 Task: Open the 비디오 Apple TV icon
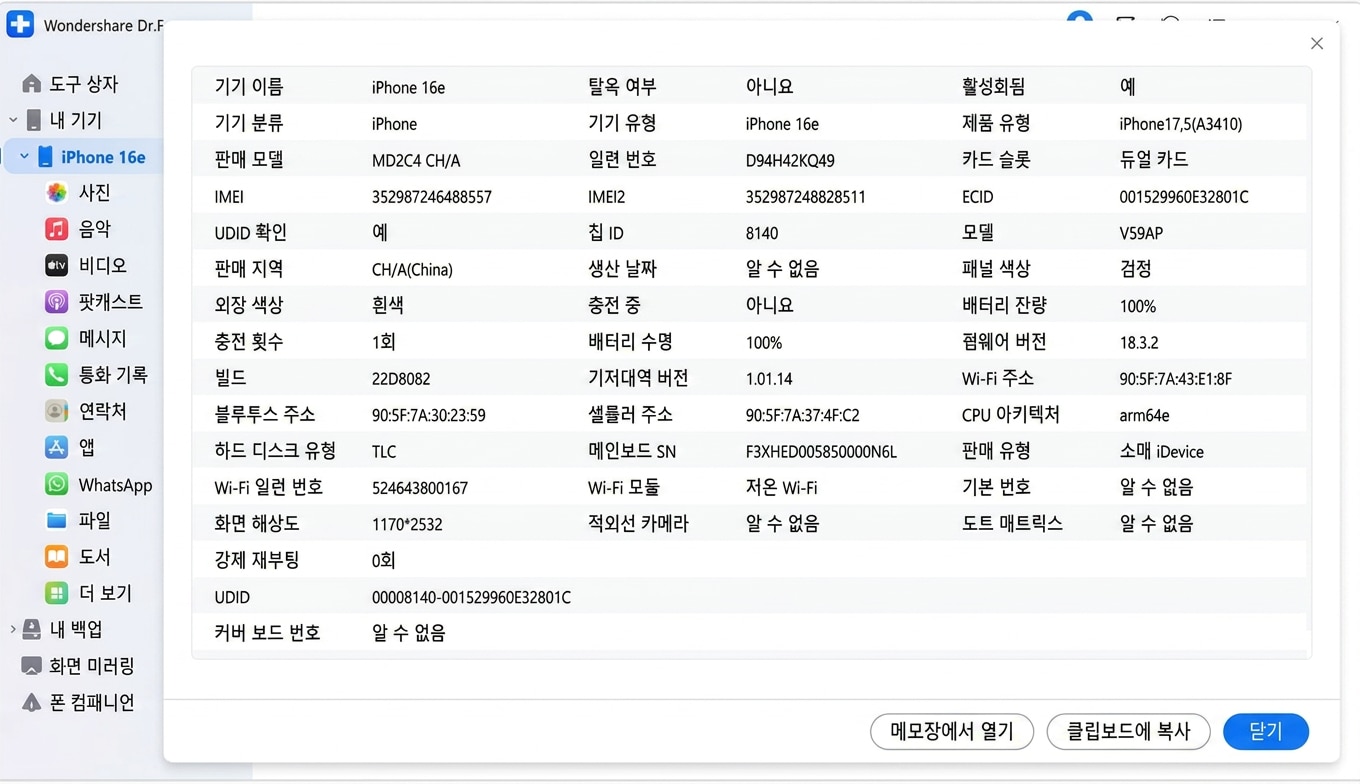coord(57,265)
